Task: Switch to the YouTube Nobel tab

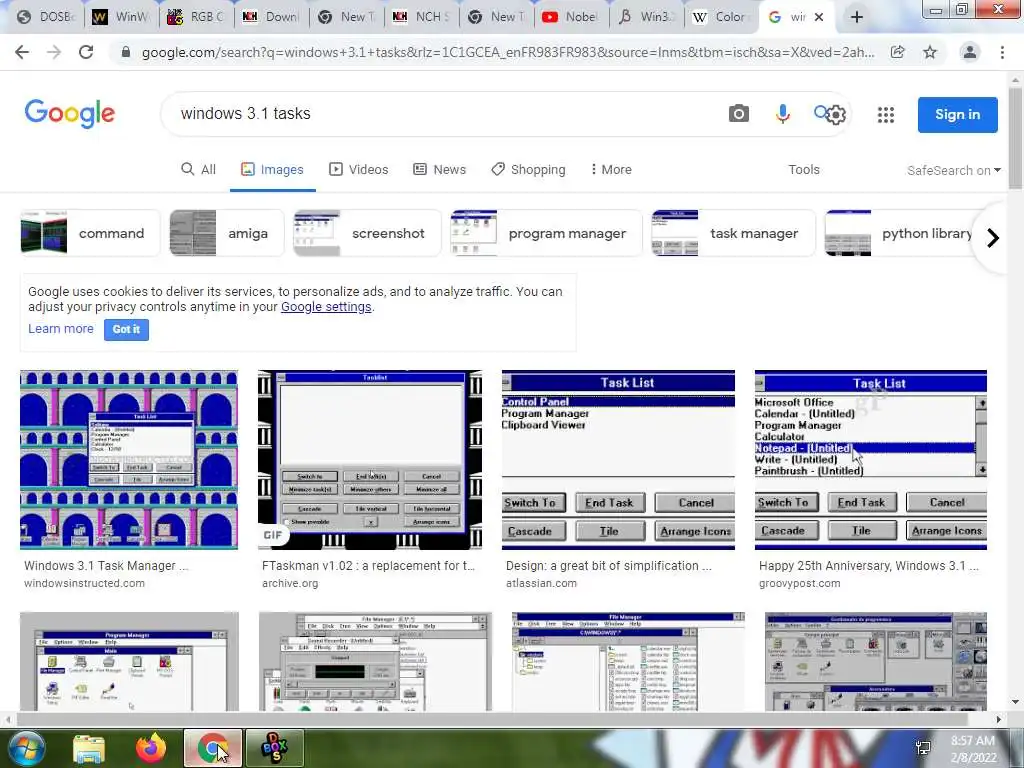Action: point(571,17)
